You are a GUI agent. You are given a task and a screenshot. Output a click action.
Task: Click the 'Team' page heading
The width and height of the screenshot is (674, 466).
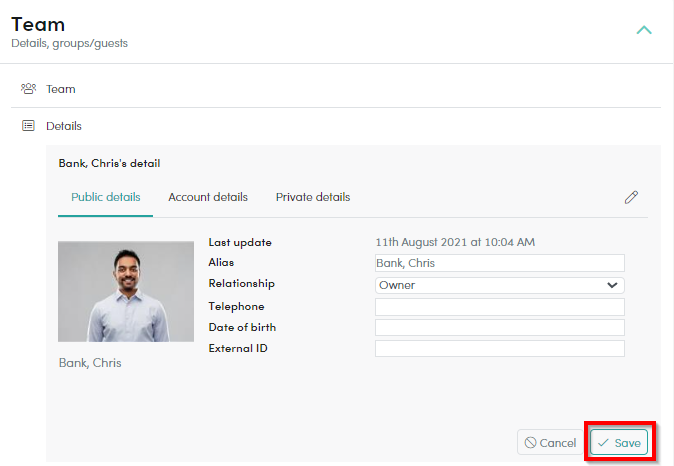(38, 25)
